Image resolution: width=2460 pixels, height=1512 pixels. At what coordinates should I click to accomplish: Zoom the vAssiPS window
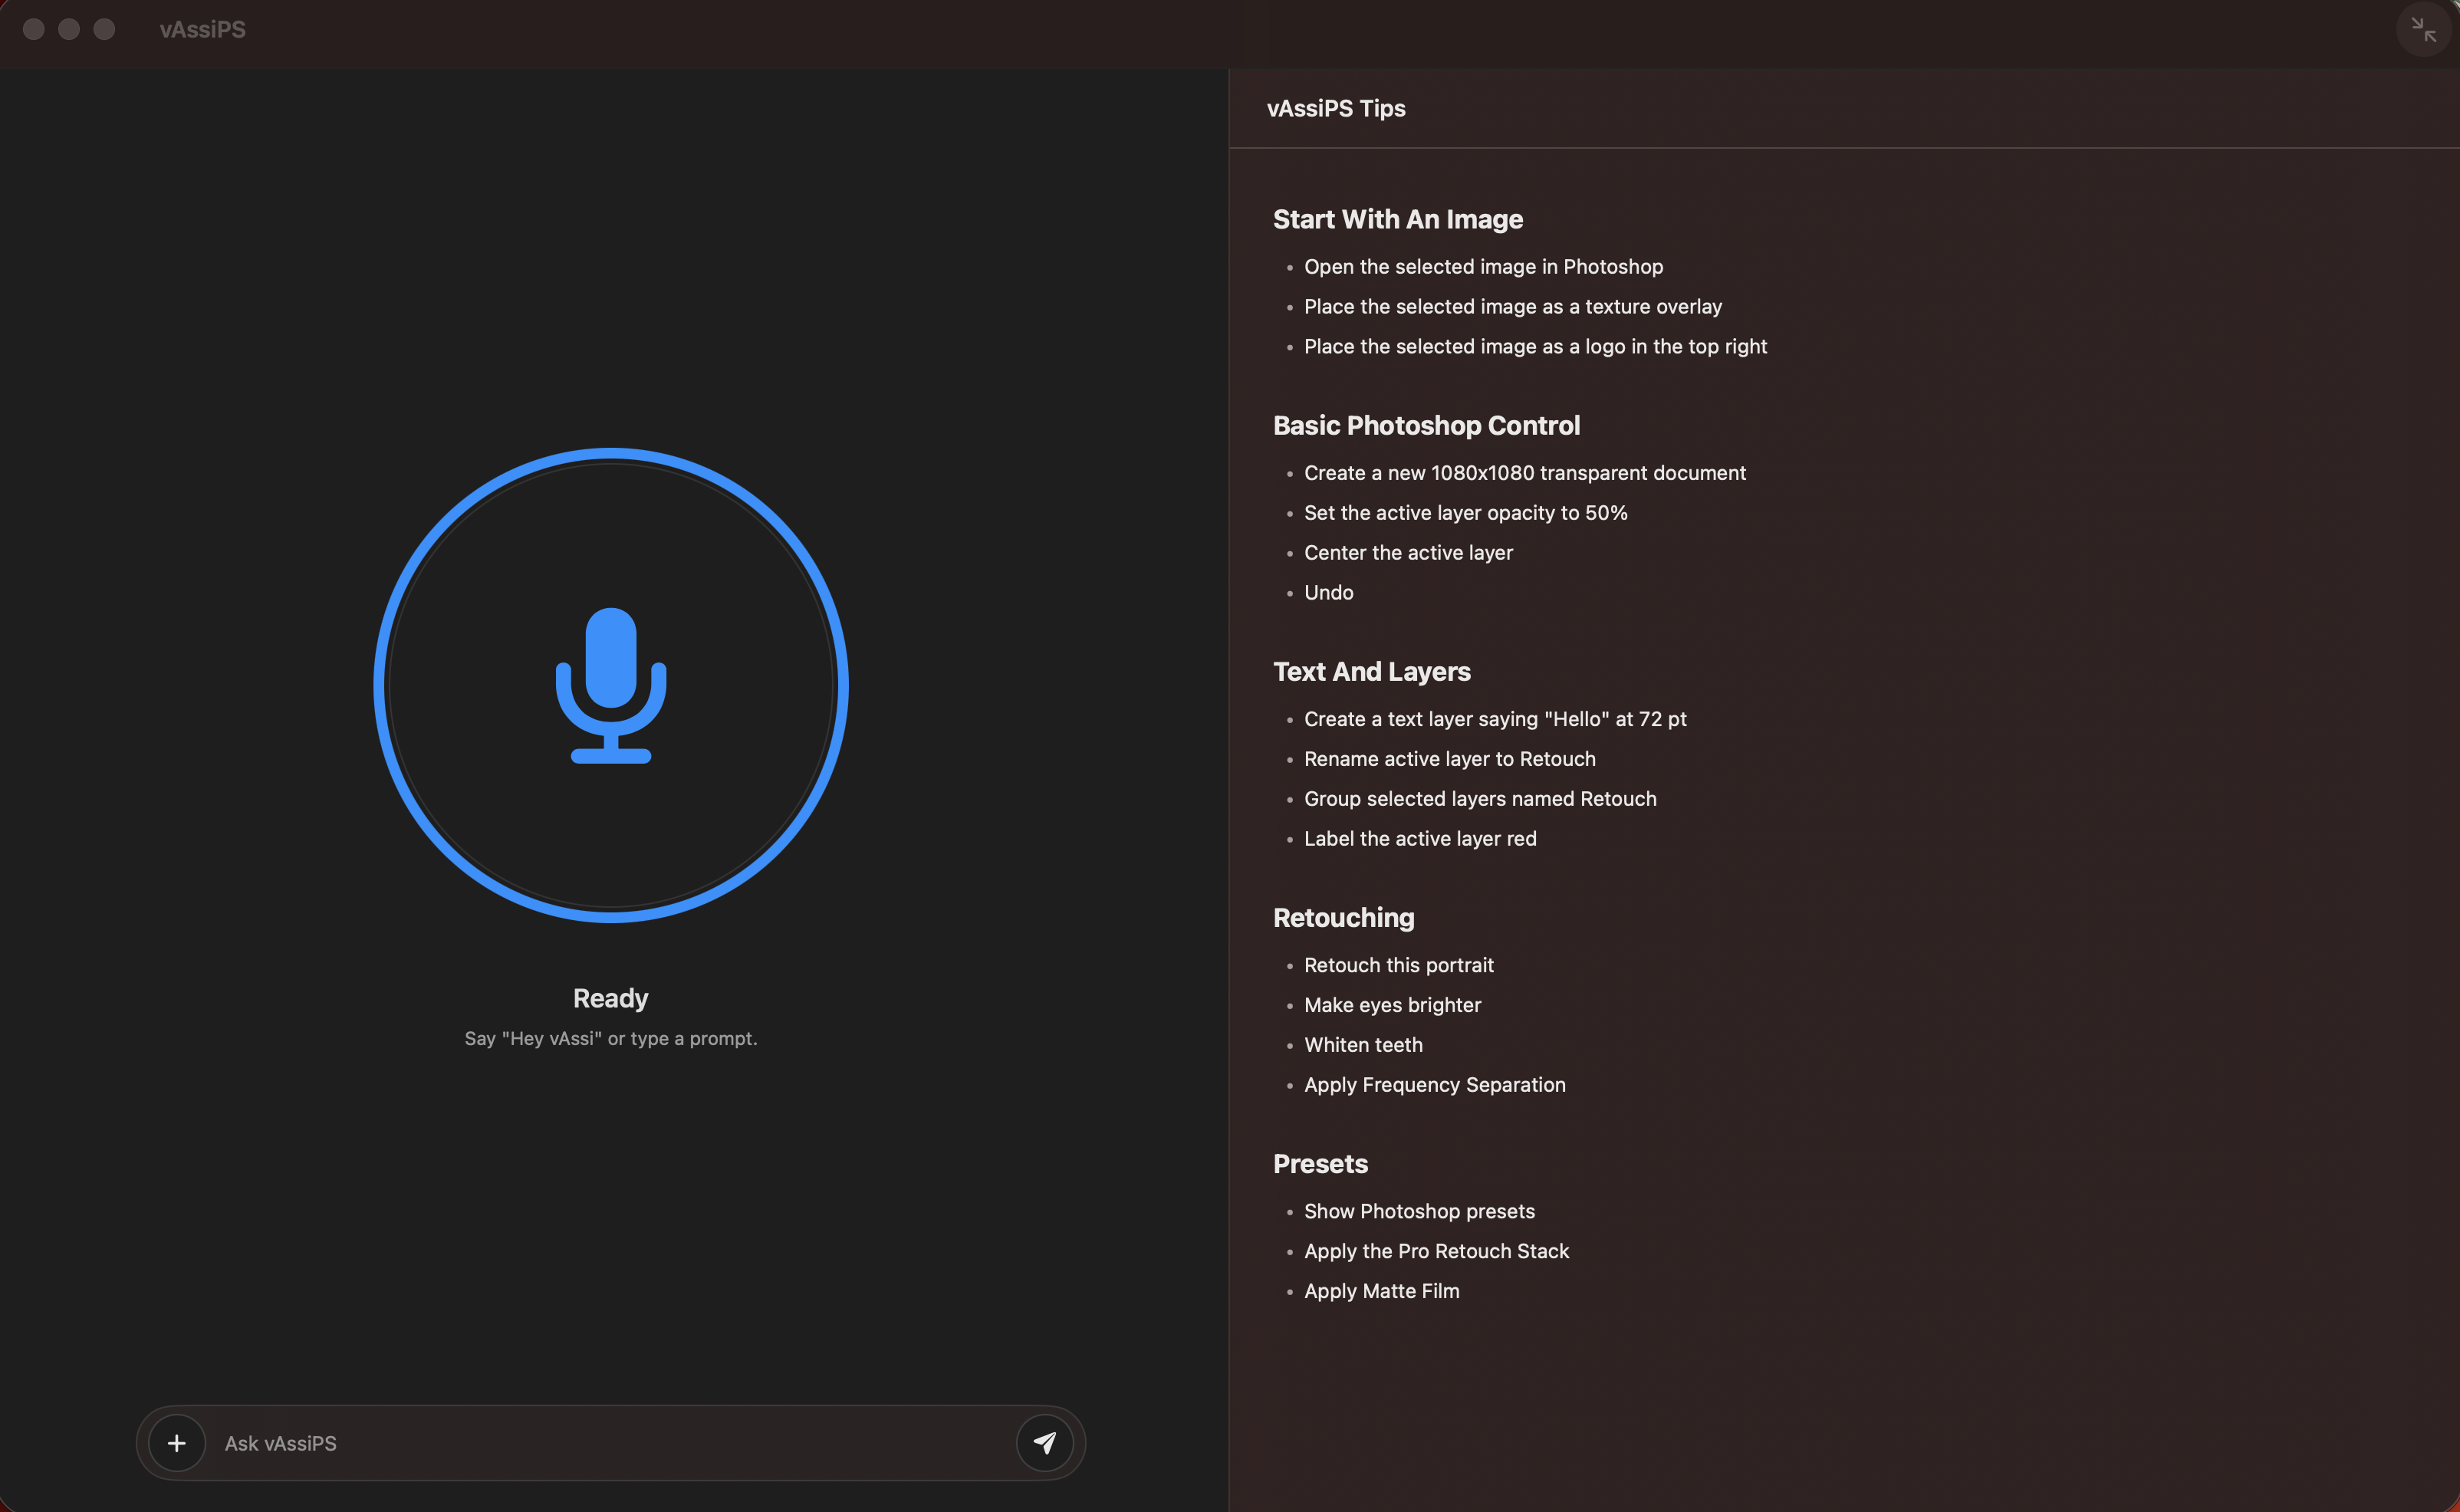click(x=104, y=29)
